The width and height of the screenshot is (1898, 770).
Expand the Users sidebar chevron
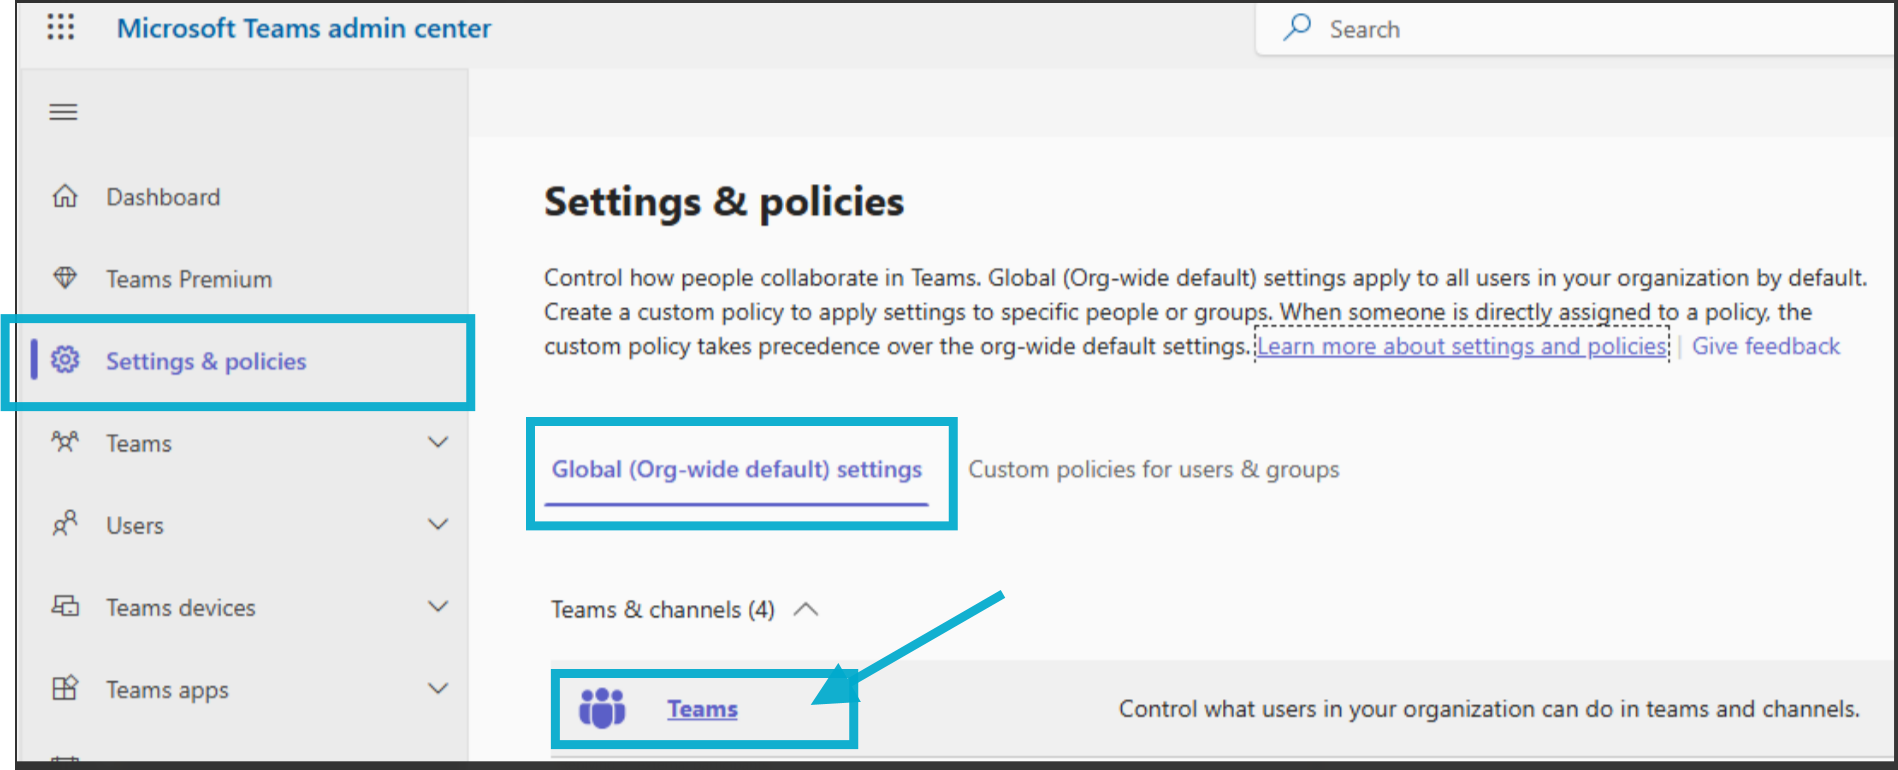[438, 524]
